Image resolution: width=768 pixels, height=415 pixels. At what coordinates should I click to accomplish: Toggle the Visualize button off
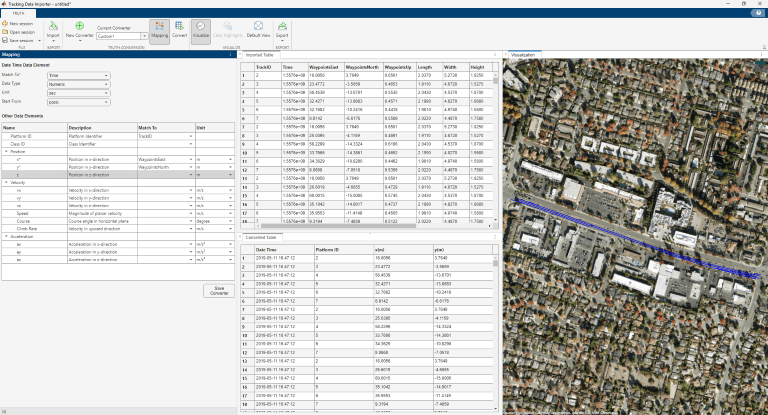[201, 30]
